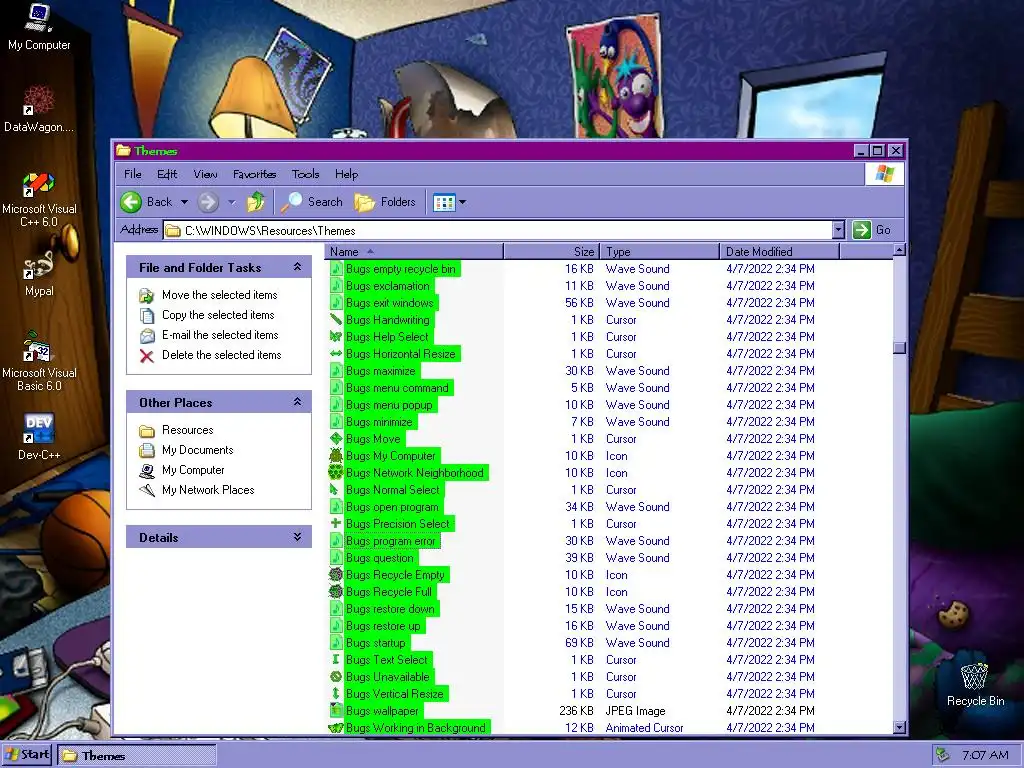Select the Bugs Recycle Empty icon file
Screen dimensions: 1024x768
click(336, 575)
